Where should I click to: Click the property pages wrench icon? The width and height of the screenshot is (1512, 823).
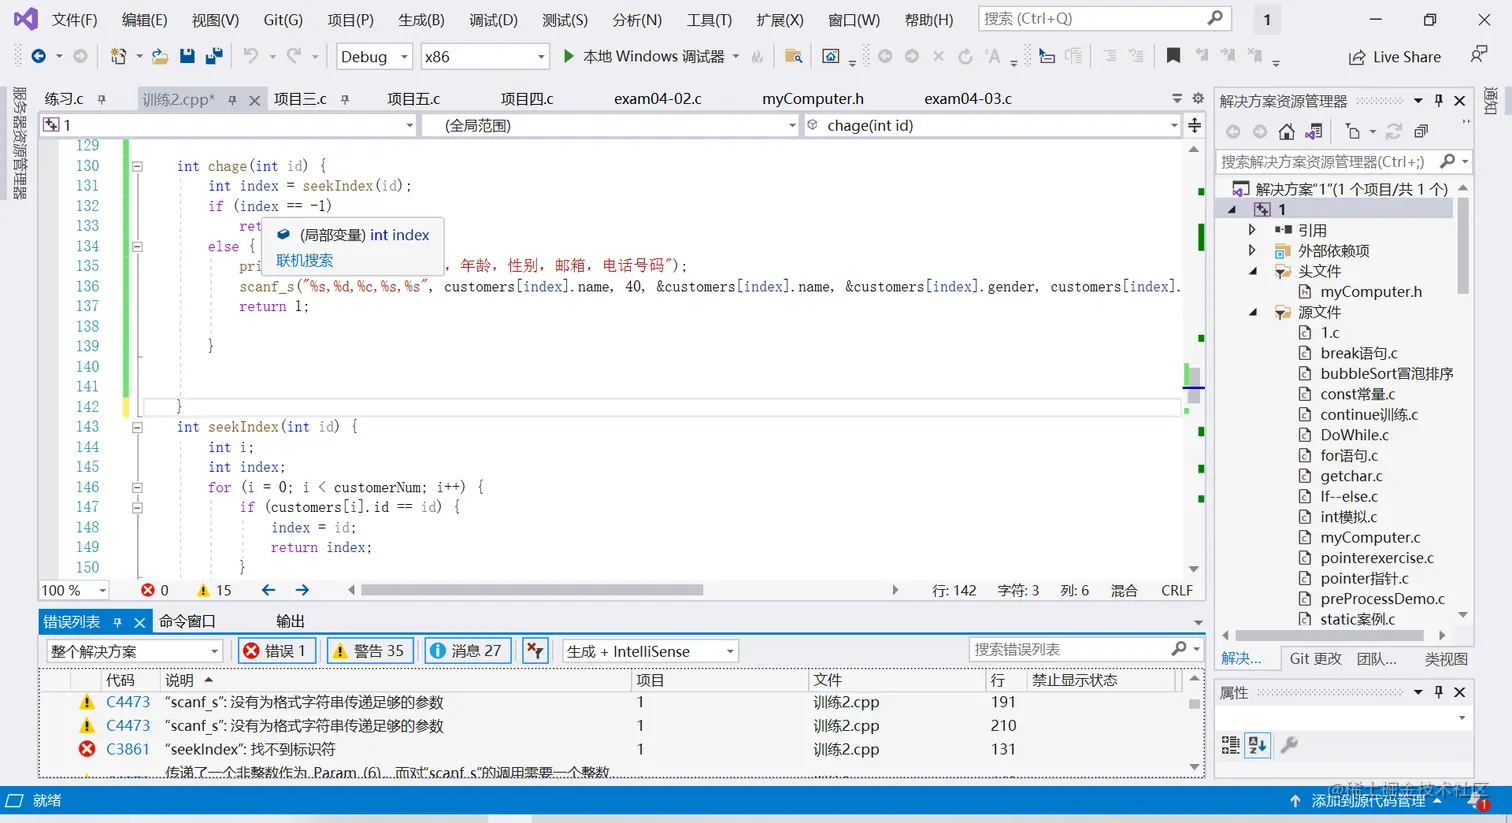(x=1289, y=745)
